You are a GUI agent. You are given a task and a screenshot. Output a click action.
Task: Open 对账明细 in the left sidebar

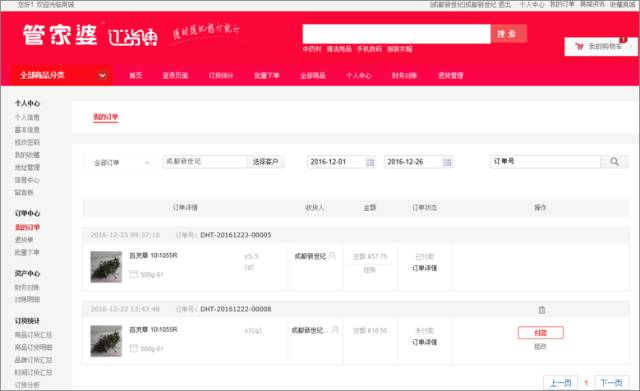tap(27, 300)
